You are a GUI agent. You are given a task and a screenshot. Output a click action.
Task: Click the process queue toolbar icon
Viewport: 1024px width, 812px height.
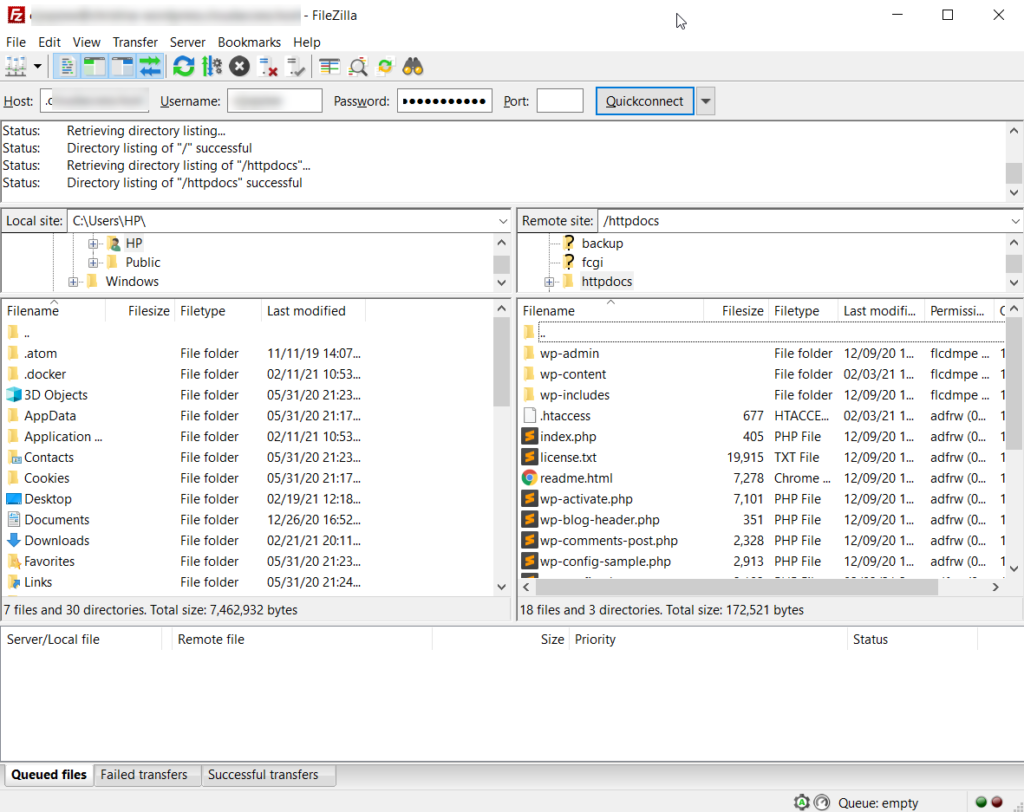click(211, 67)
